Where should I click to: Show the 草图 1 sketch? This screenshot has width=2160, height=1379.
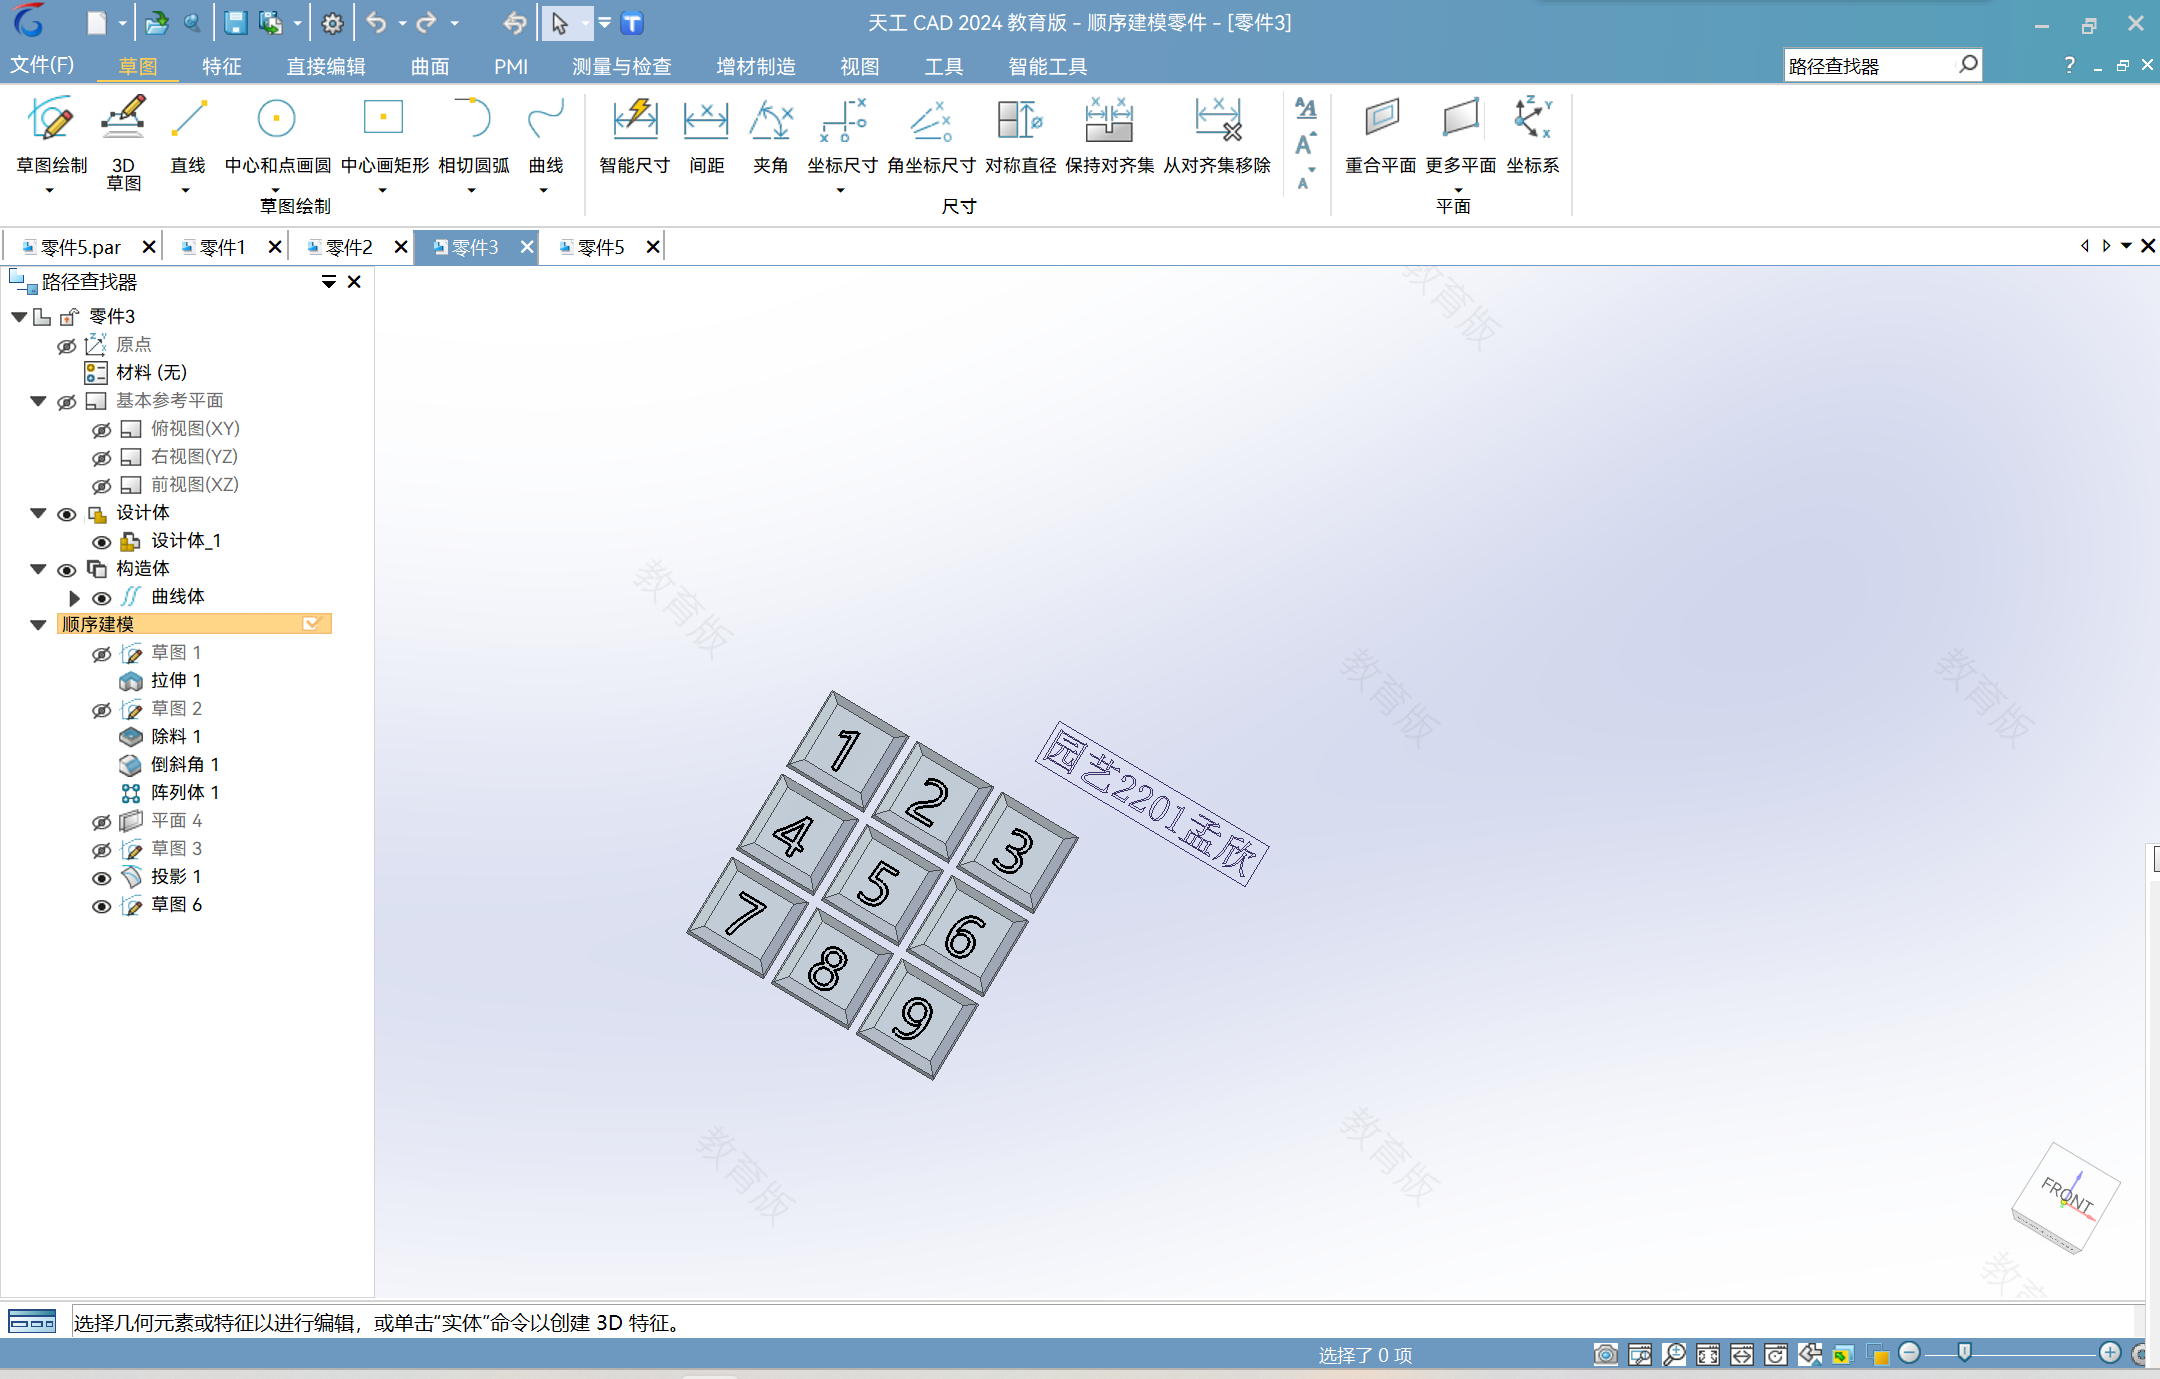pyautogui.click(x=101, y=653)
